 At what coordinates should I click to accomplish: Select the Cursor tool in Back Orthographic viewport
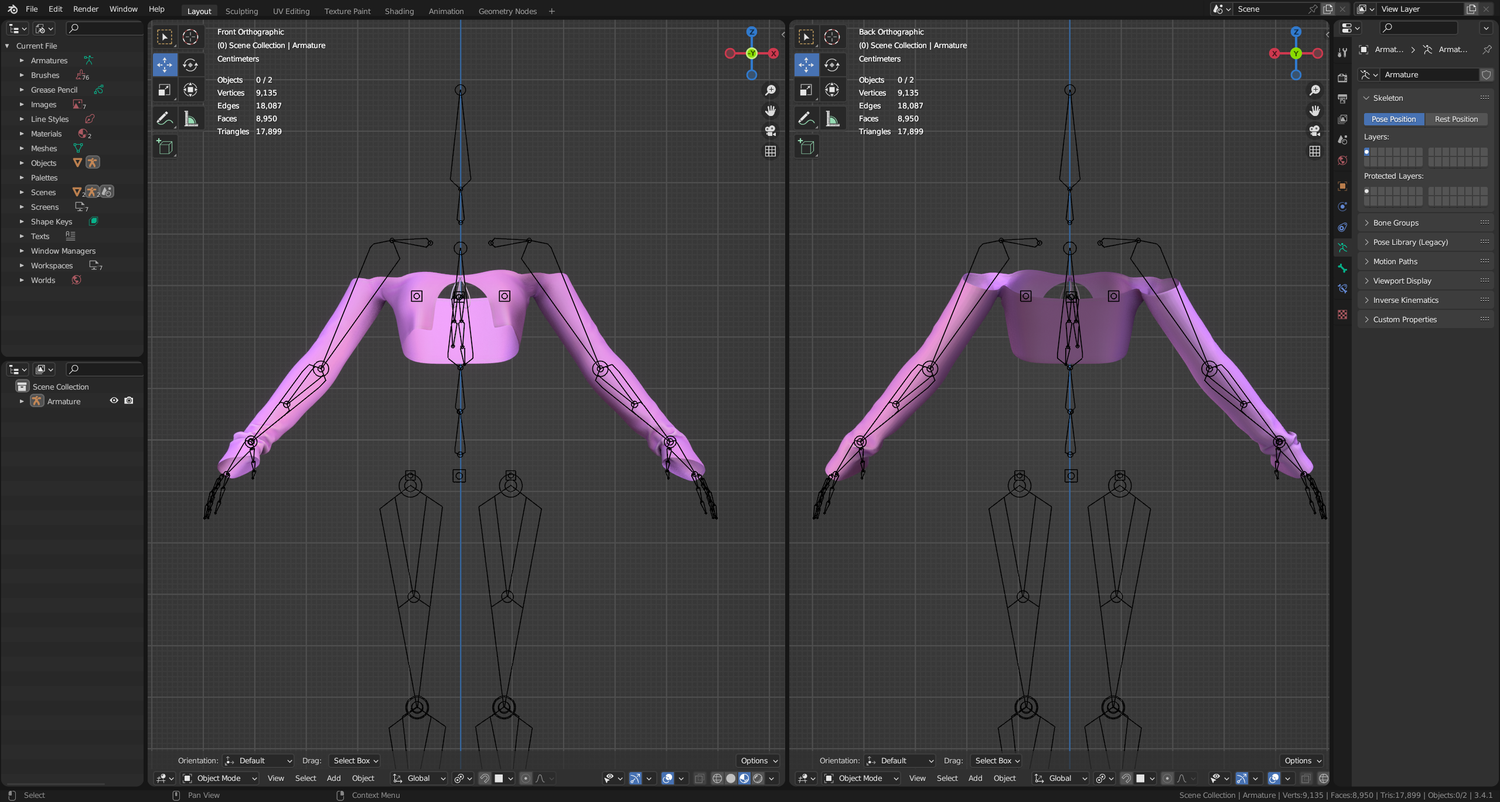(832, 38)
